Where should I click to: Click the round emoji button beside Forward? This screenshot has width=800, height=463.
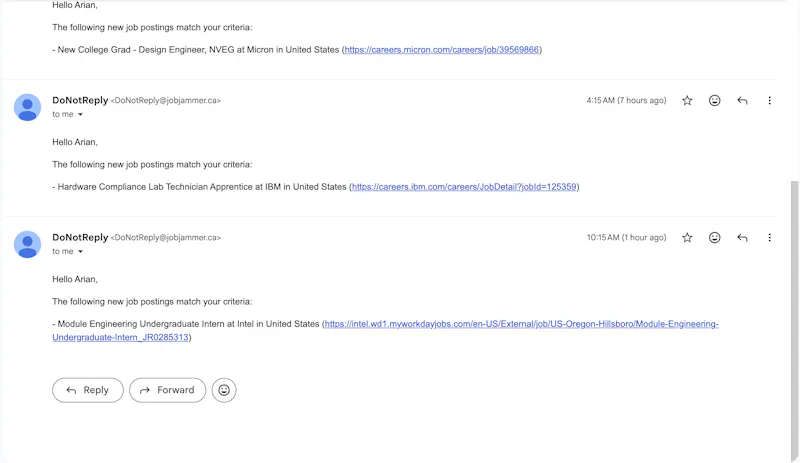click(x=224, y=390)
